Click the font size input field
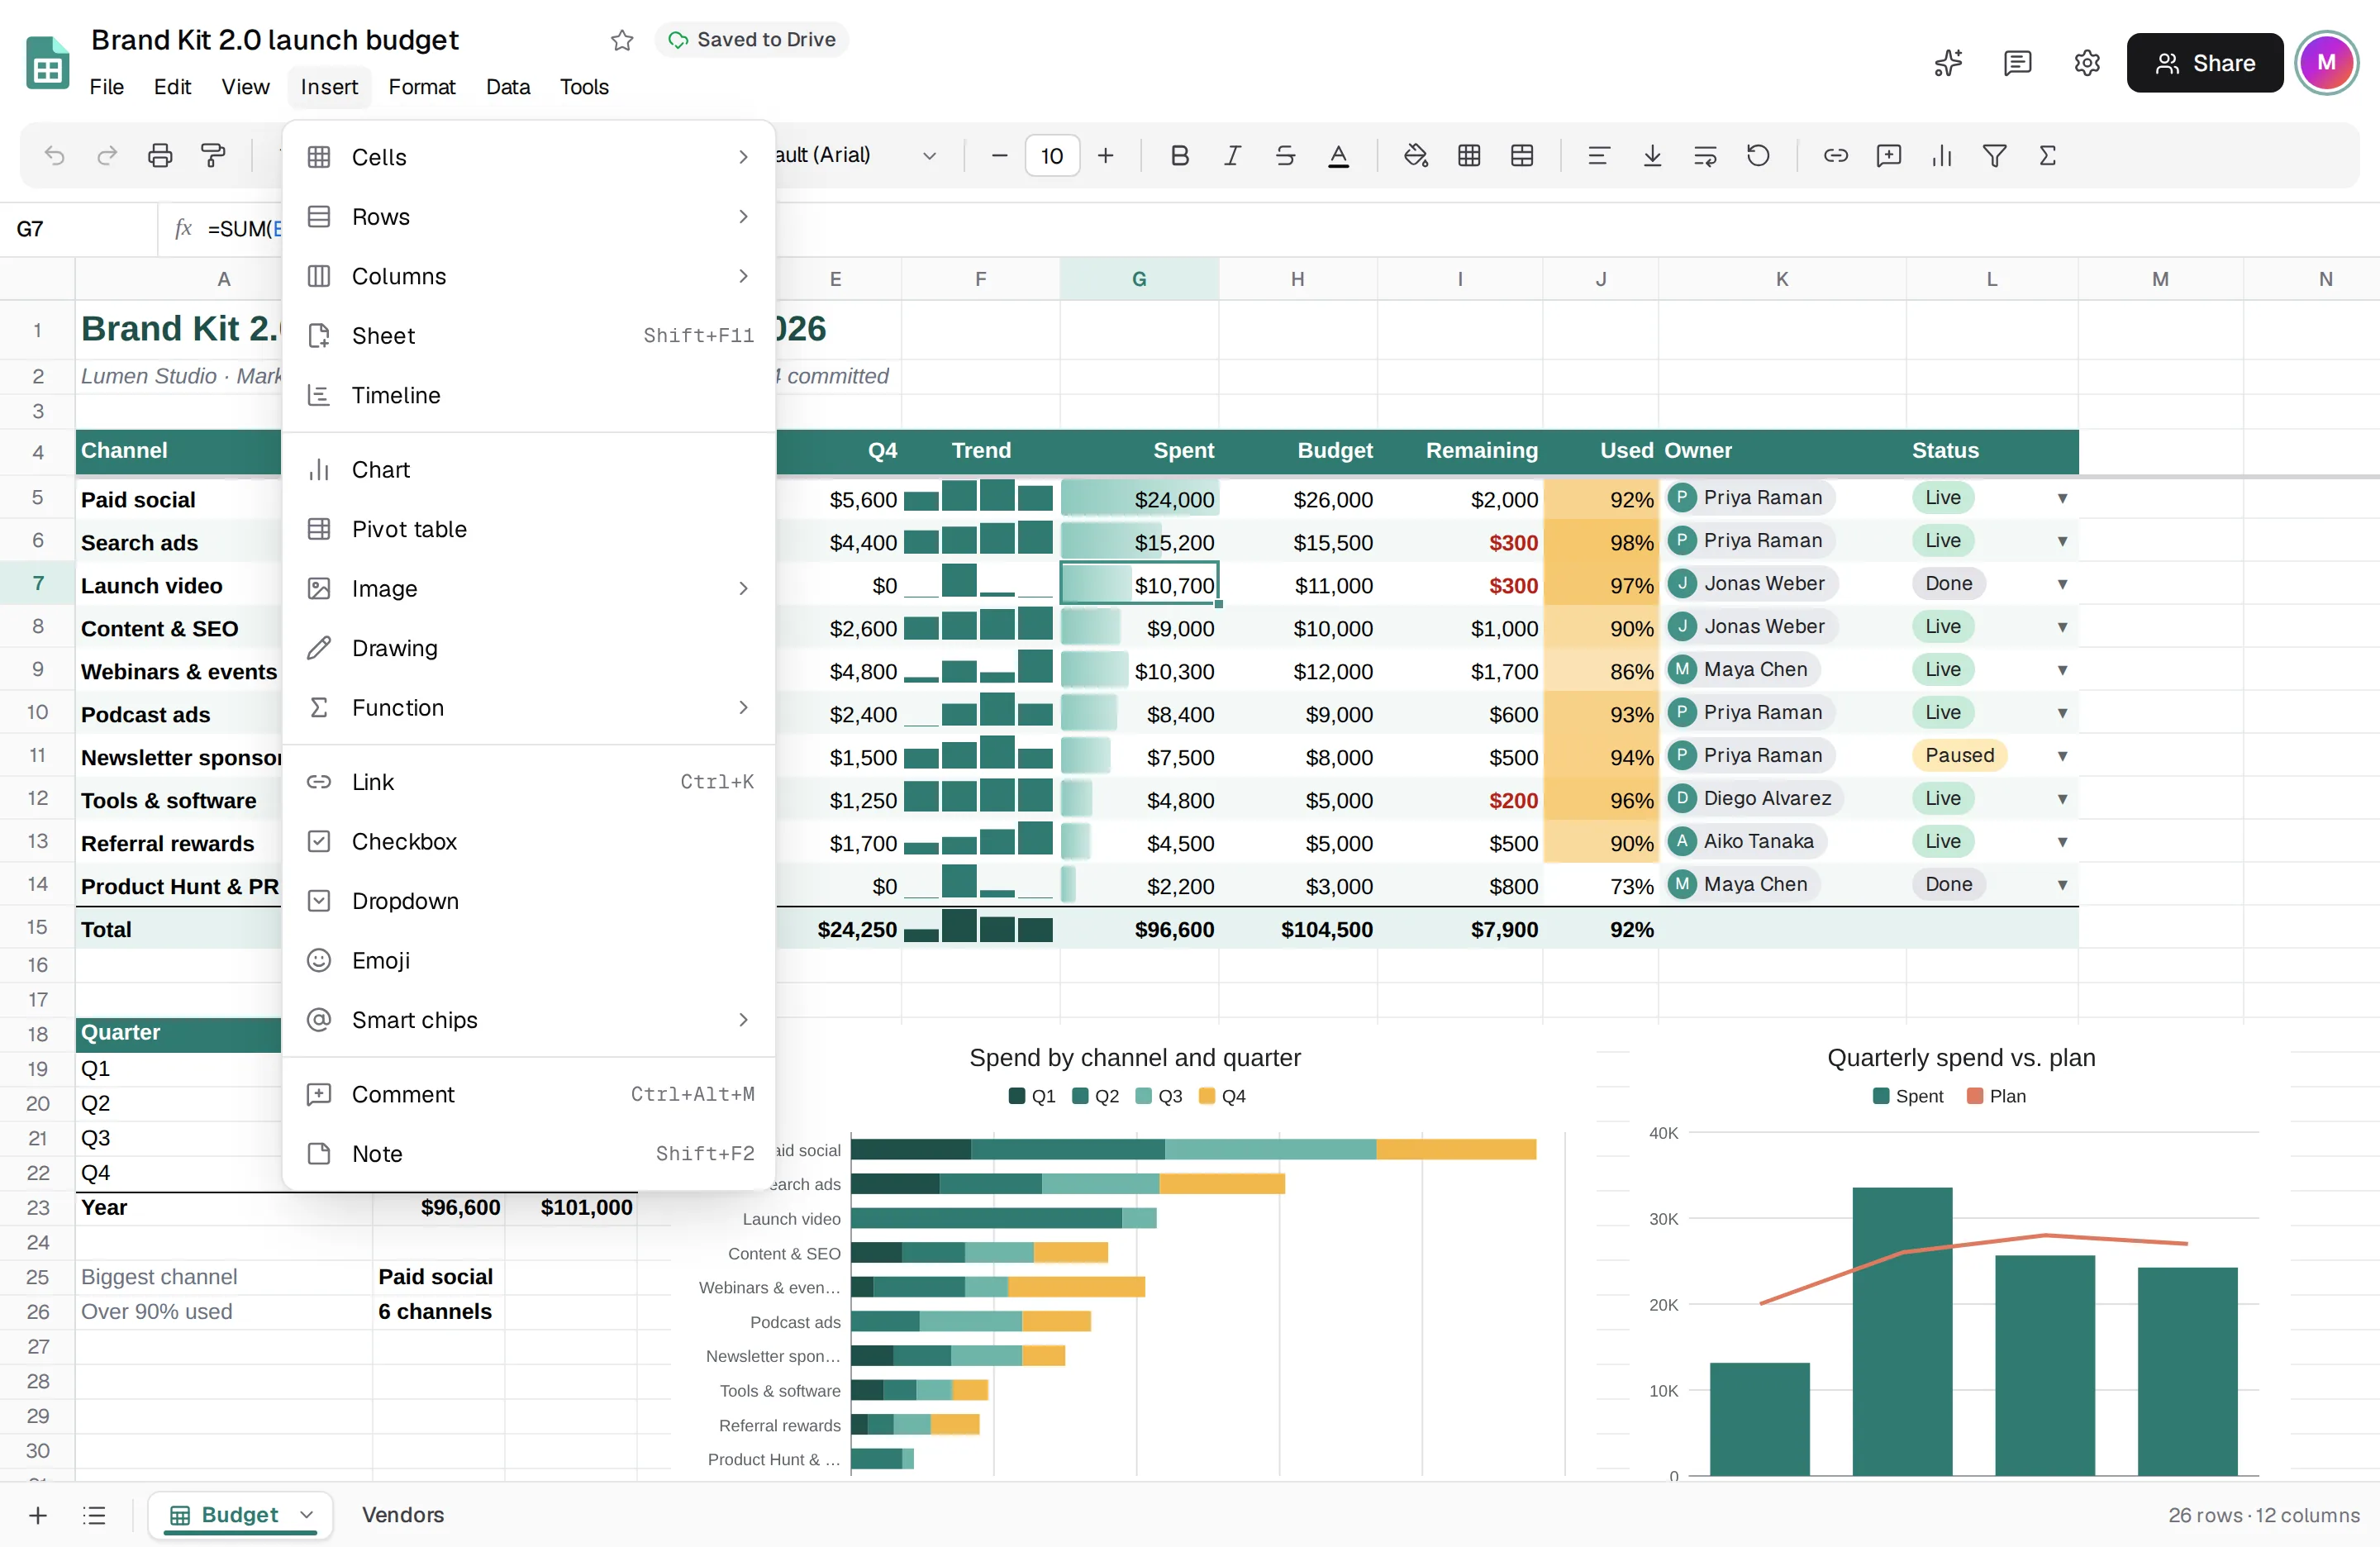Viewport: 2380px width, 1547px height. tap(1052, 156)
